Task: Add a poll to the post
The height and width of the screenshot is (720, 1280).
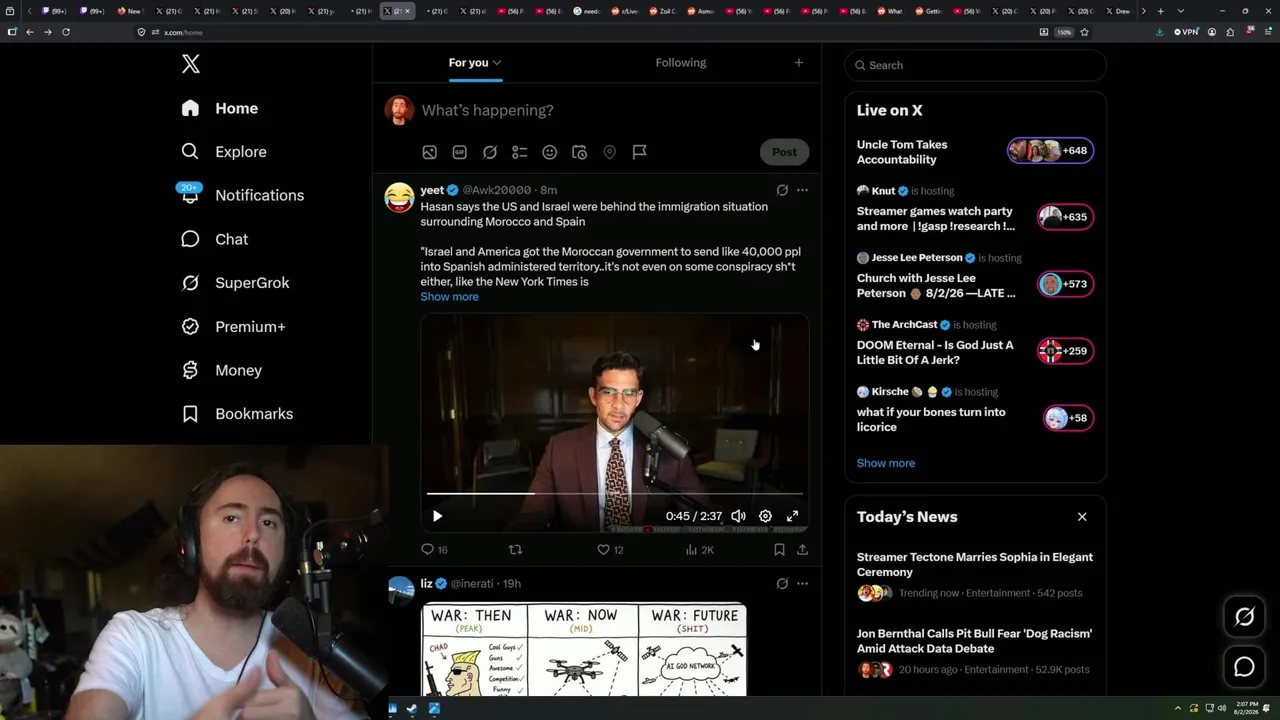Action: click(519, 152)
